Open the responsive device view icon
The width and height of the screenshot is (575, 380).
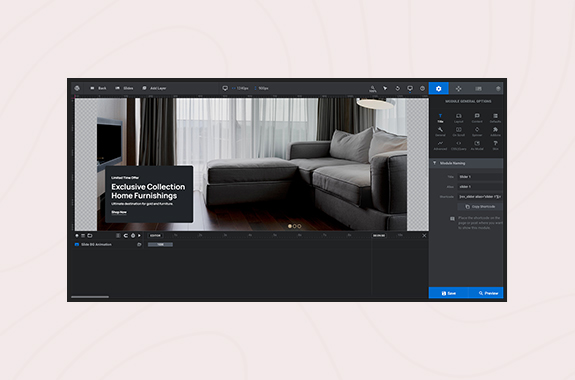coord(410,88)
